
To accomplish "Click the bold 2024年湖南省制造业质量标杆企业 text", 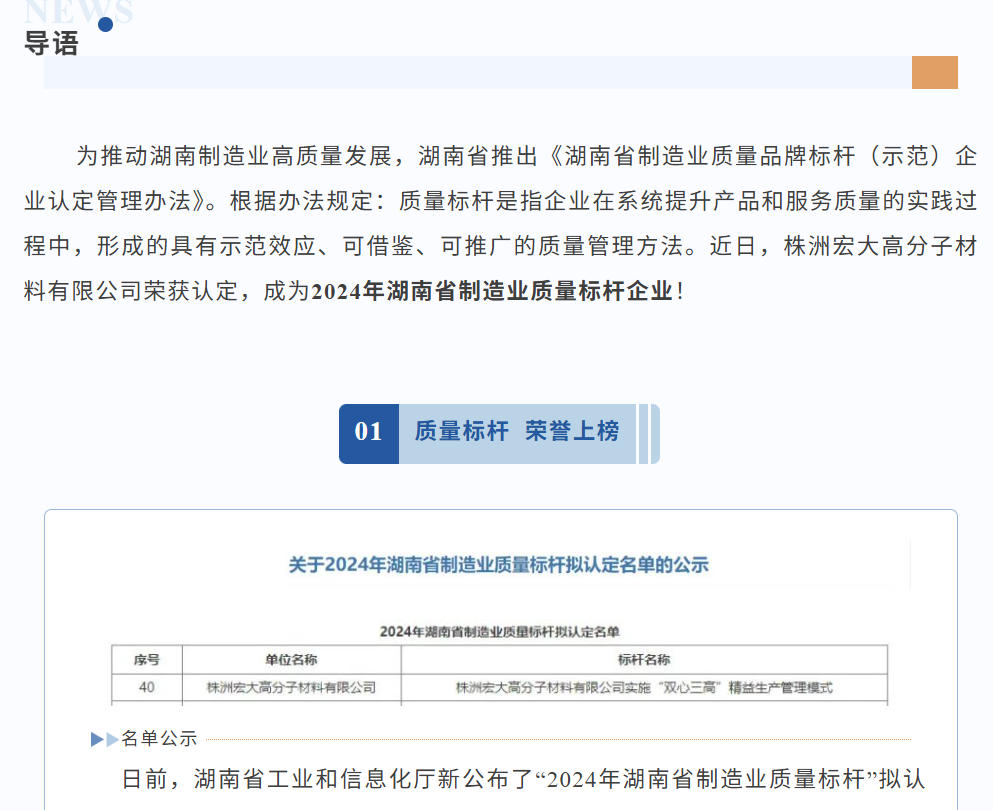I will 492,291.
